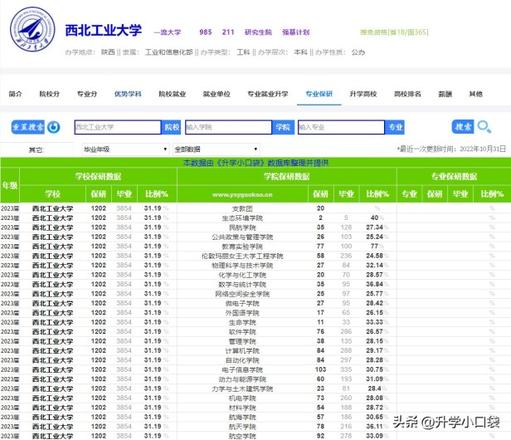Select the 公共政策与管理学院 cell
This screenshot has height=440, width=511.
(242, 237)
